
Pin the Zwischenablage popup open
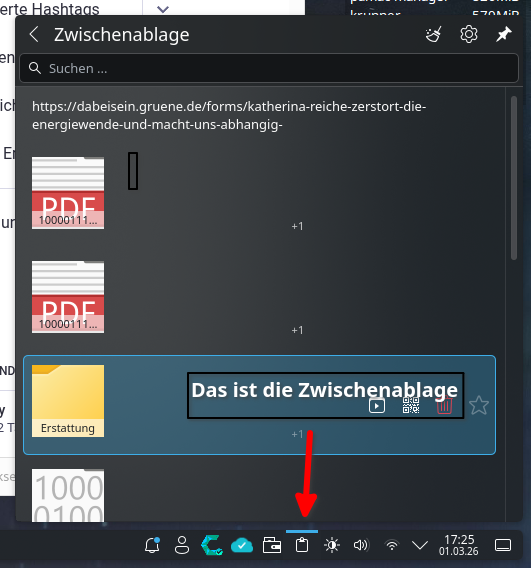503,35
